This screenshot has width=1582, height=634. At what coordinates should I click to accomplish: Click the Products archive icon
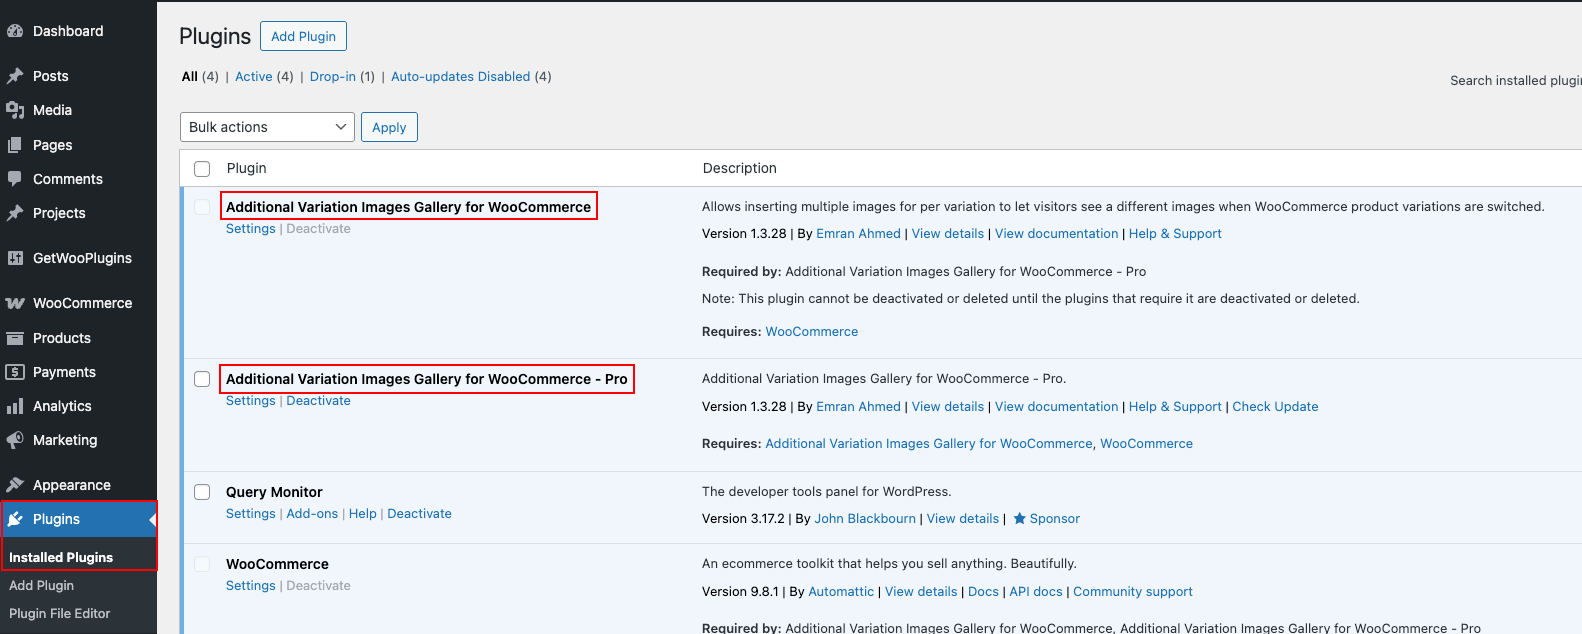[15, 338]
